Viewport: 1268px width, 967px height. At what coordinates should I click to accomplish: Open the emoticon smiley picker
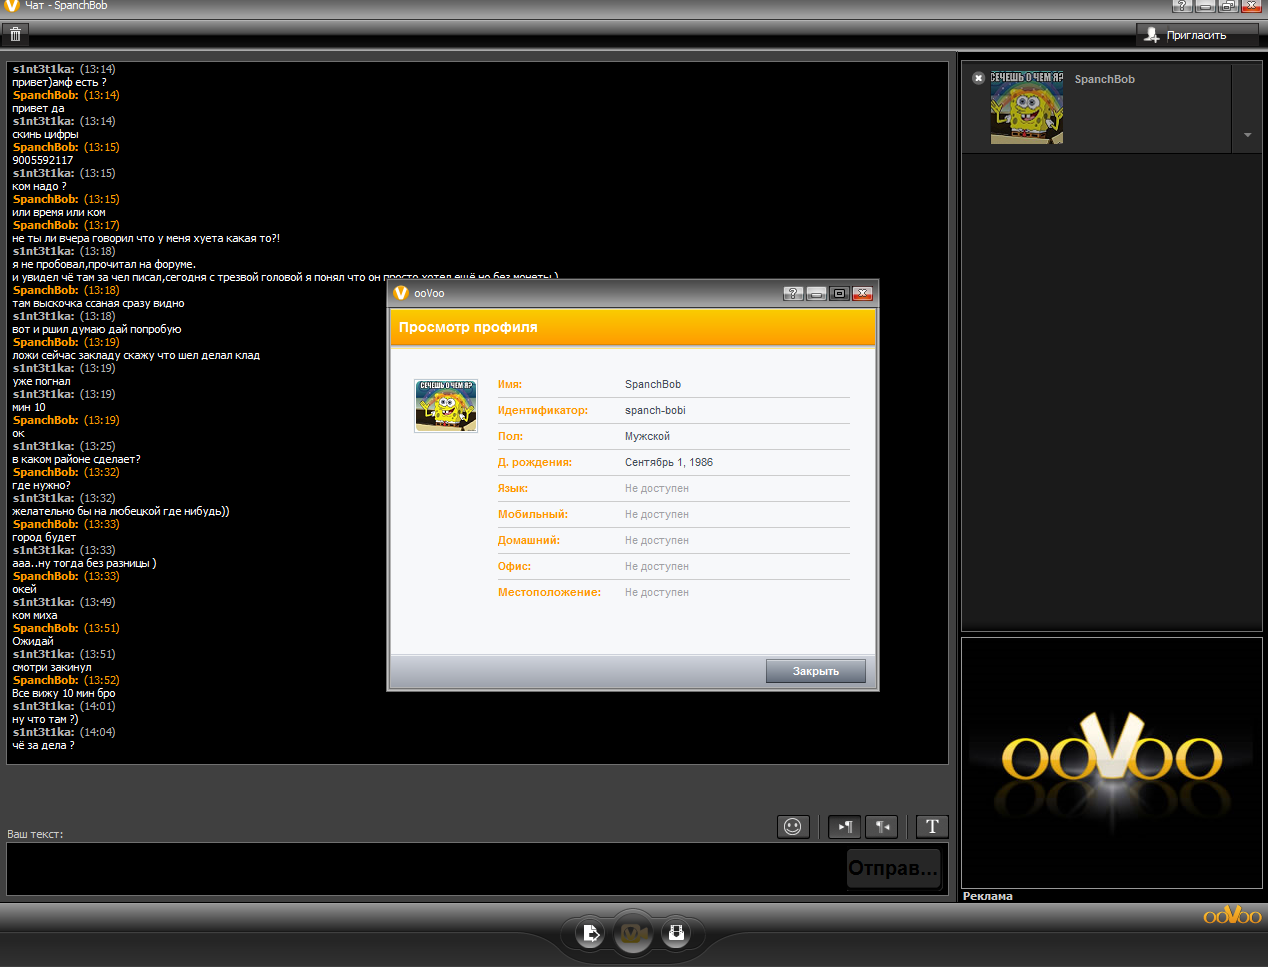coord(793,826)
